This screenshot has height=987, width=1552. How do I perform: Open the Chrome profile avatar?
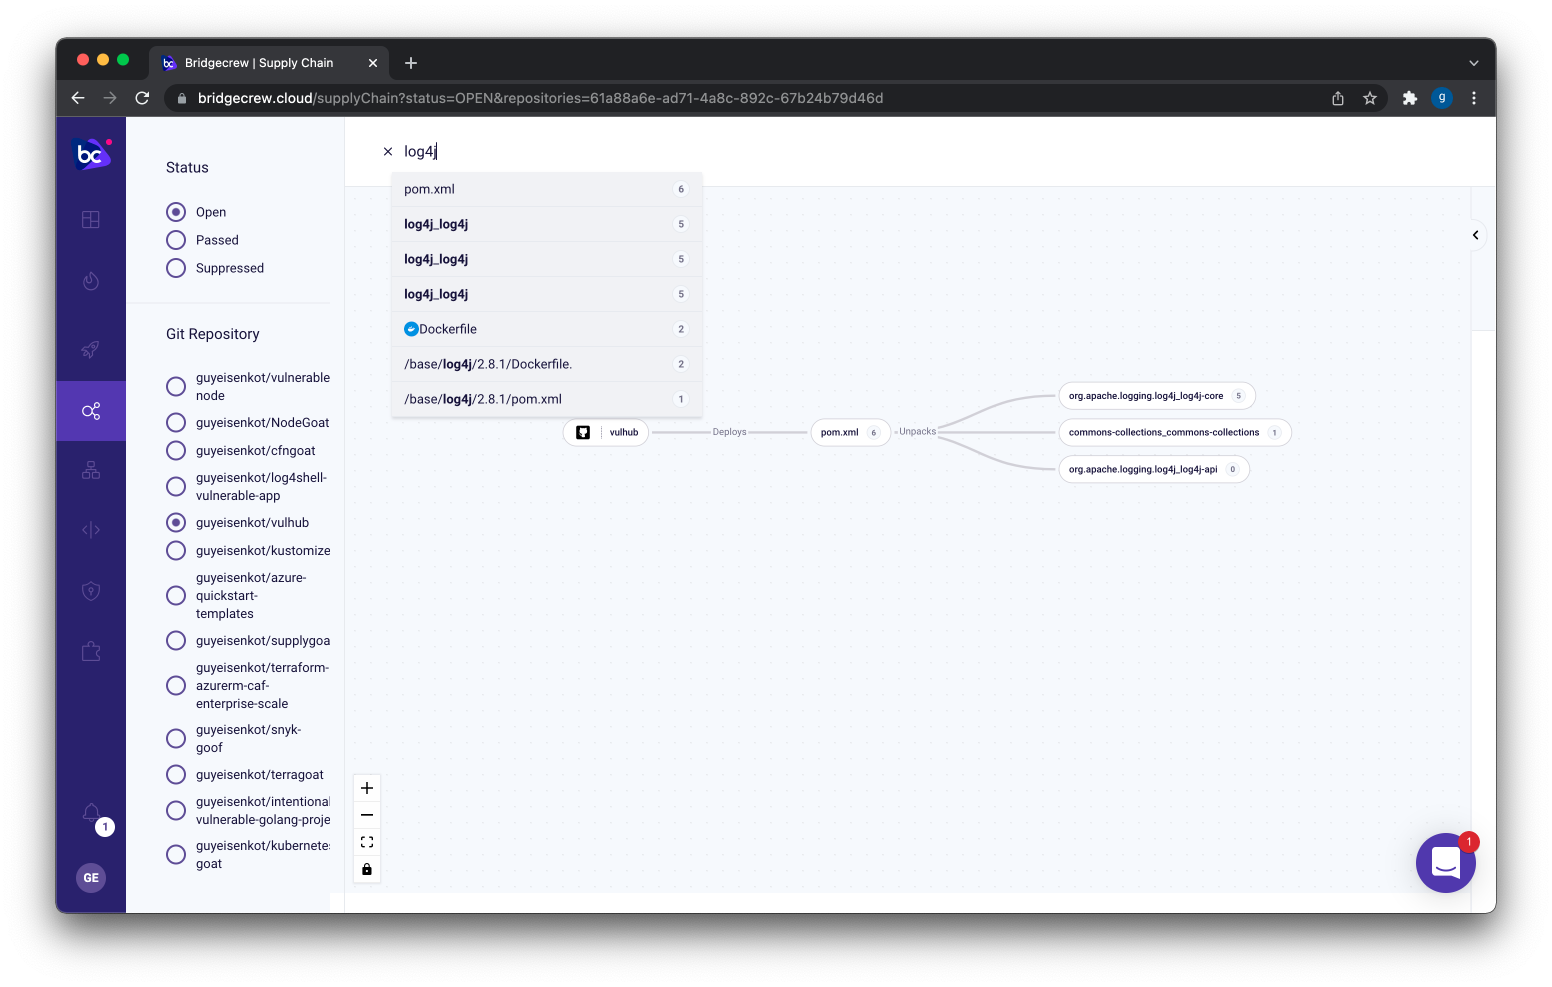pyautogui.click(x=1442, y=98)
